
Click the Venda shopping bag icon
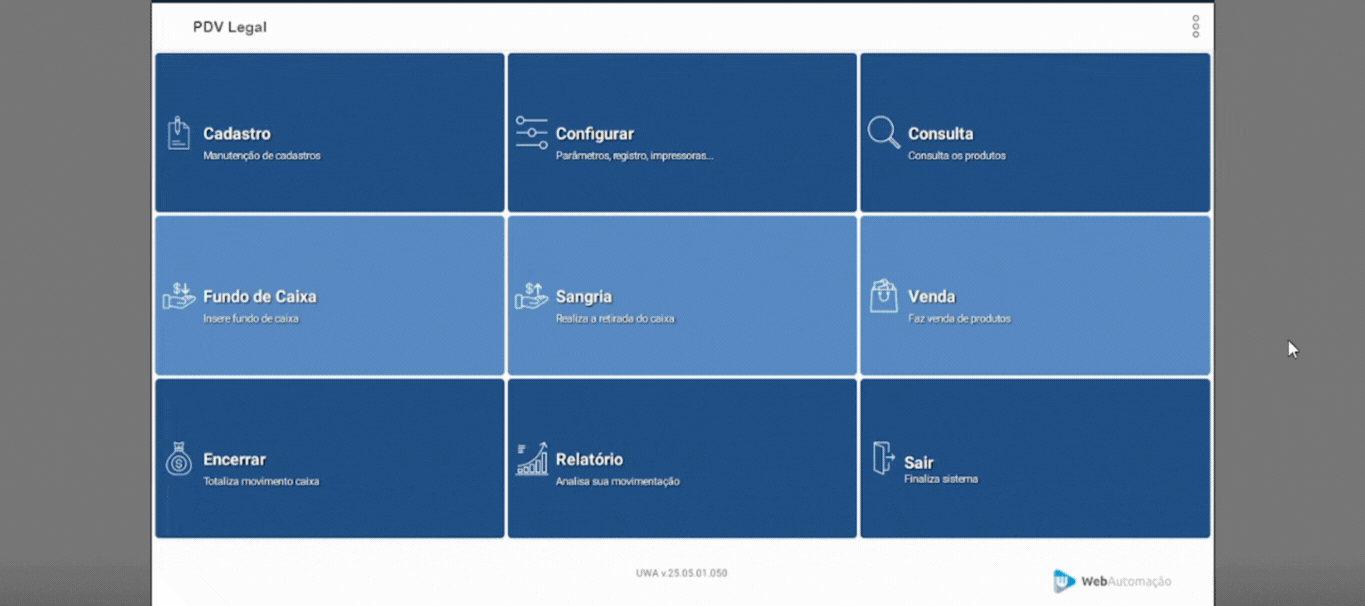(x=883, y=296)
